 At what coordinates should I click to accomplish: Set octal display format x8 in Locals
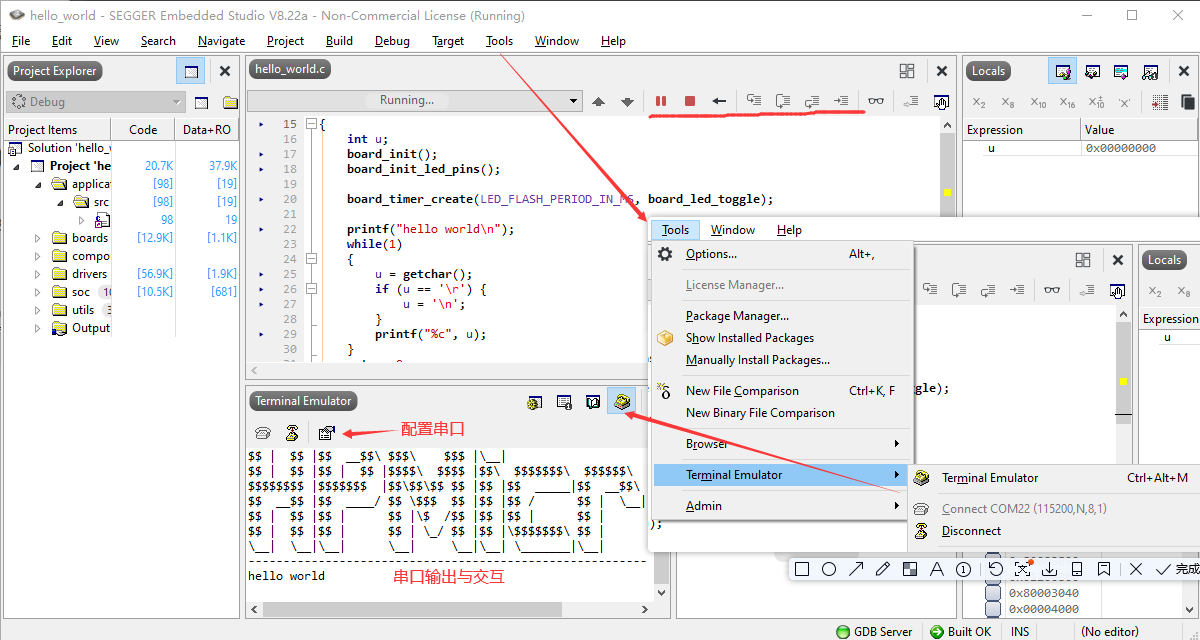point(1008,102)
